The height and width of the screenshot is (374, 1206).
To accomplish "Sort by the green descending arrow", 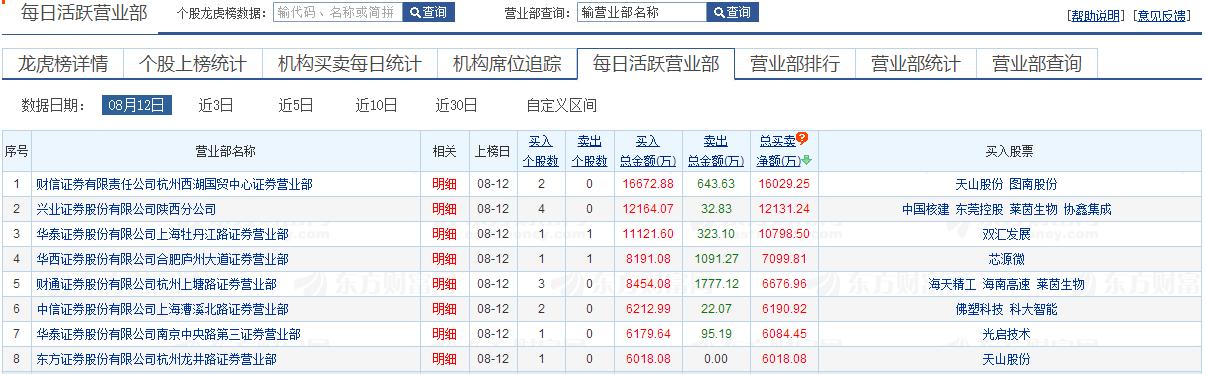I will coord(807,160).
